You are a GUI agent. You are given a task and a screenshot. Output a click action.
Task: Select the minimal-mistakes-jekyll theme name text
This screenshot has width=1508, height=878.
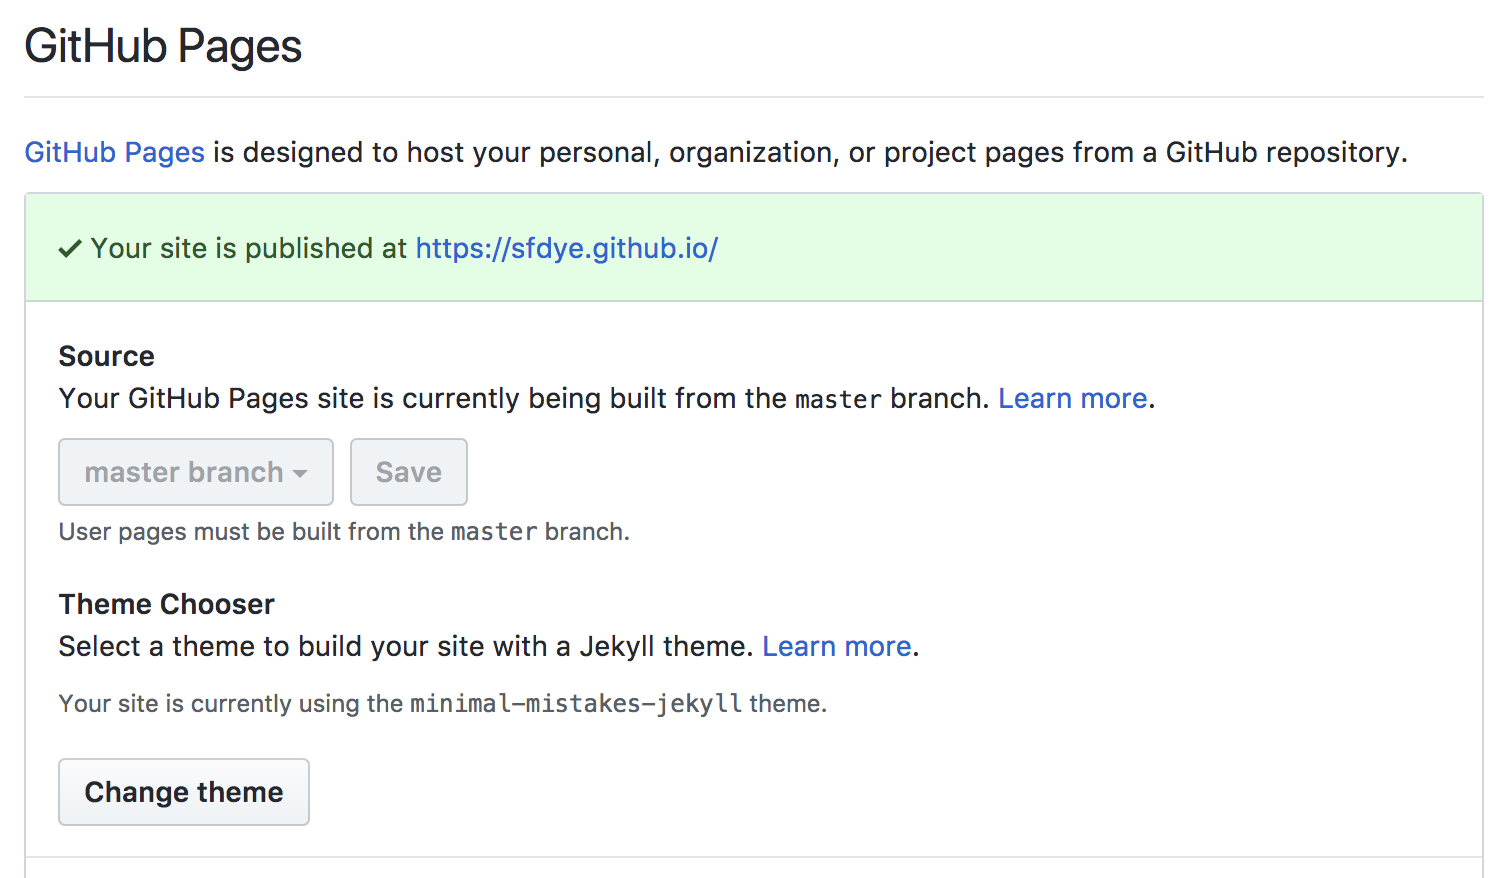[575, 703]
